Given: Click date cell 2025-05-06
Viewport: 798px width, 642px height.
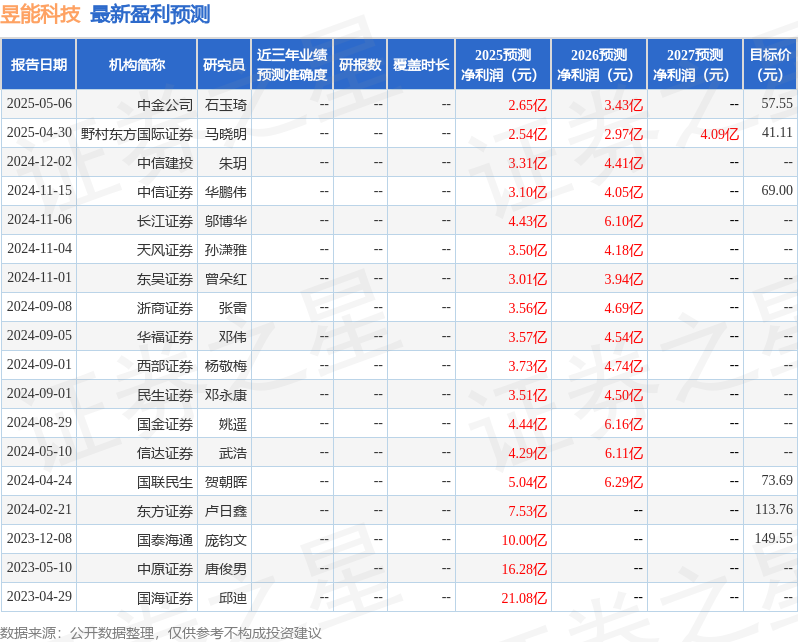Looking at the screenshot, I should (x=39, y=104).
